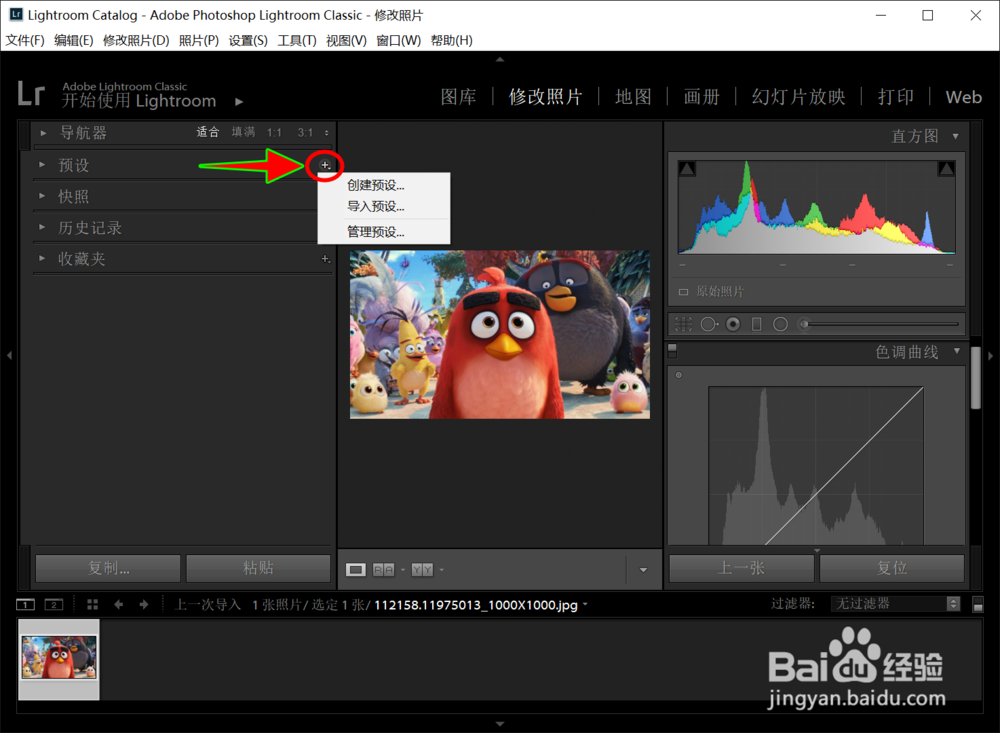This screenshot has height=733, width=1000.
Task: Switch to before/after top-bottom view
Action: 422,570
